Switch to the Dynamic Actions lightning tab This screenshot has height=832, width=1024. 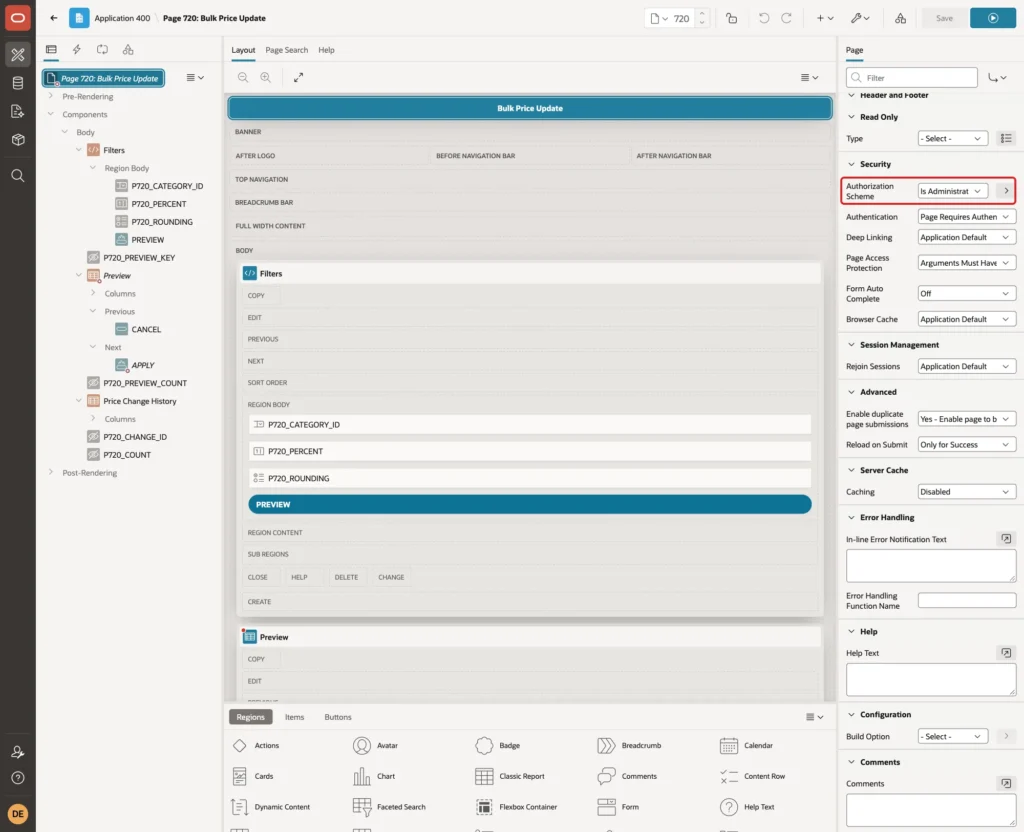coord(76,50)
